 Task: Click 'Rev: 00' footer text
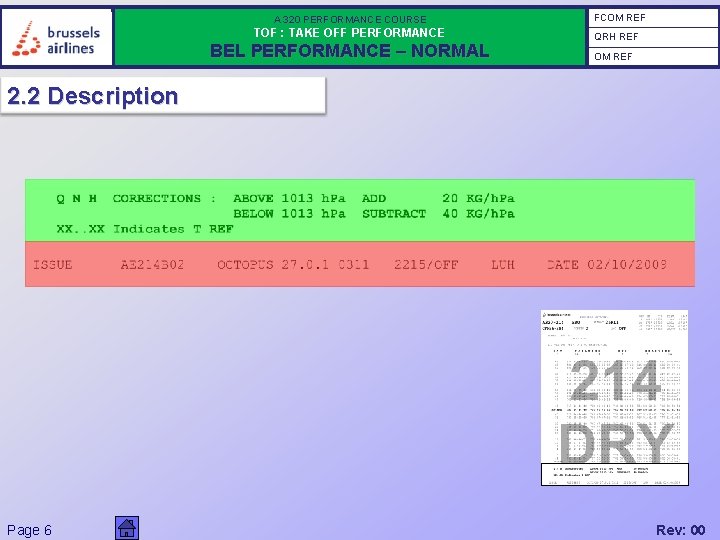click(681, 530)
